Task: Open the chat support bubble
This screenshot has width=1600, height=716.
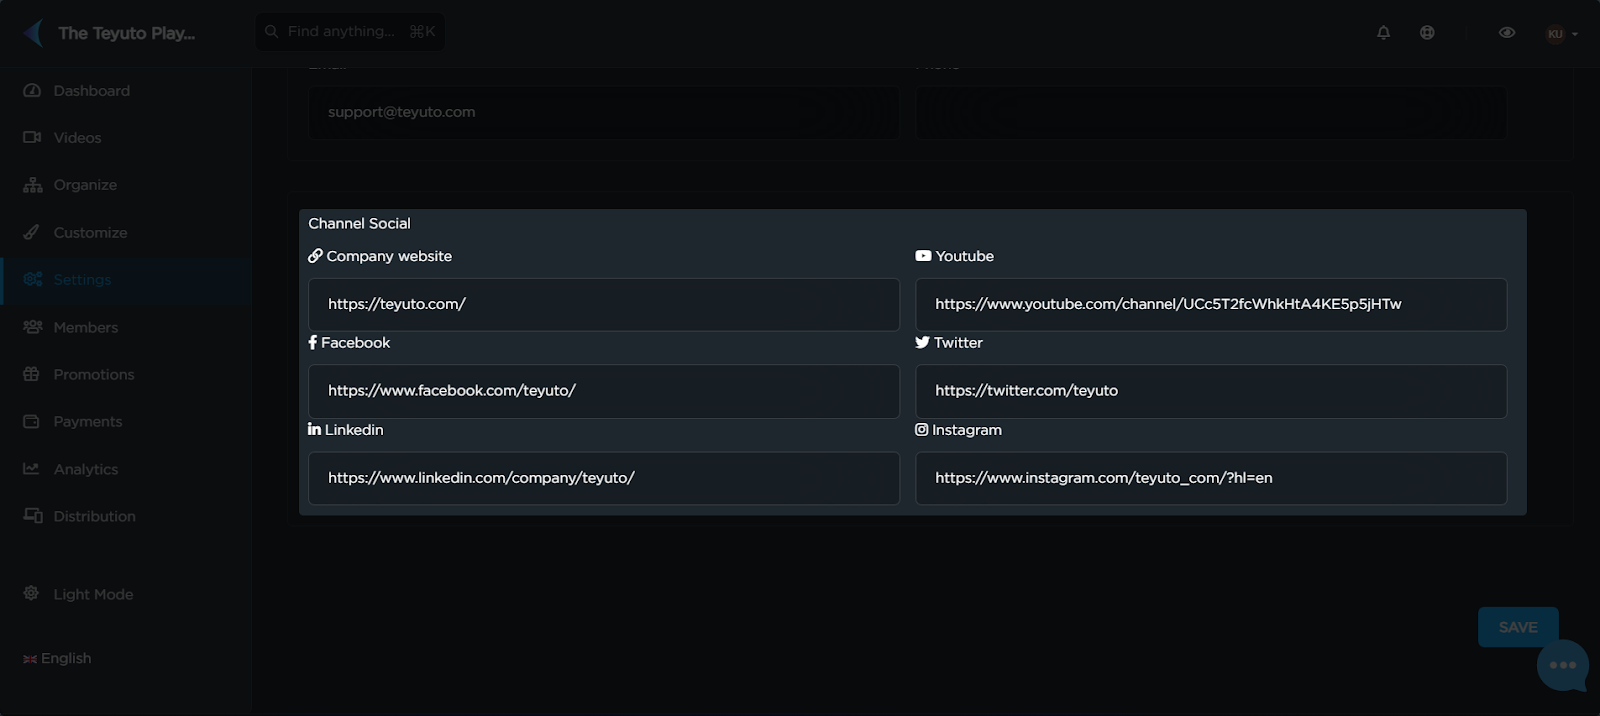Action: pos(1563,666)
